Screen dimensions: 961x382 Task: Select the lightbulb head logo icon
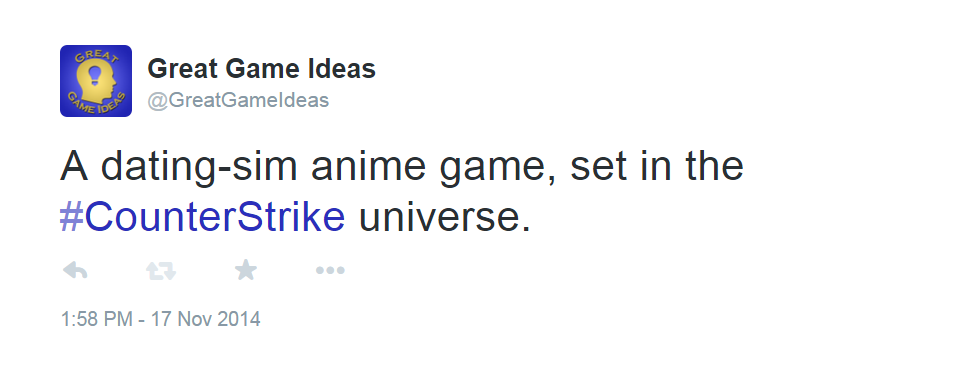pyautogui.click(x=96, y=81)
